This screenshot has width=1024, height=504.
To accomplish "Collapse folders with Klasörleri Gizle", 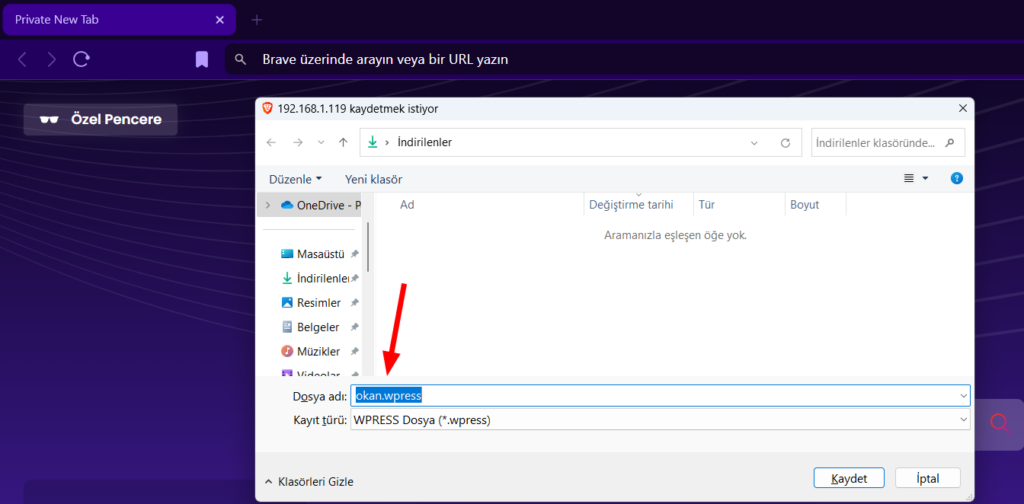I will pyautogui.click(x=310, y=481).
